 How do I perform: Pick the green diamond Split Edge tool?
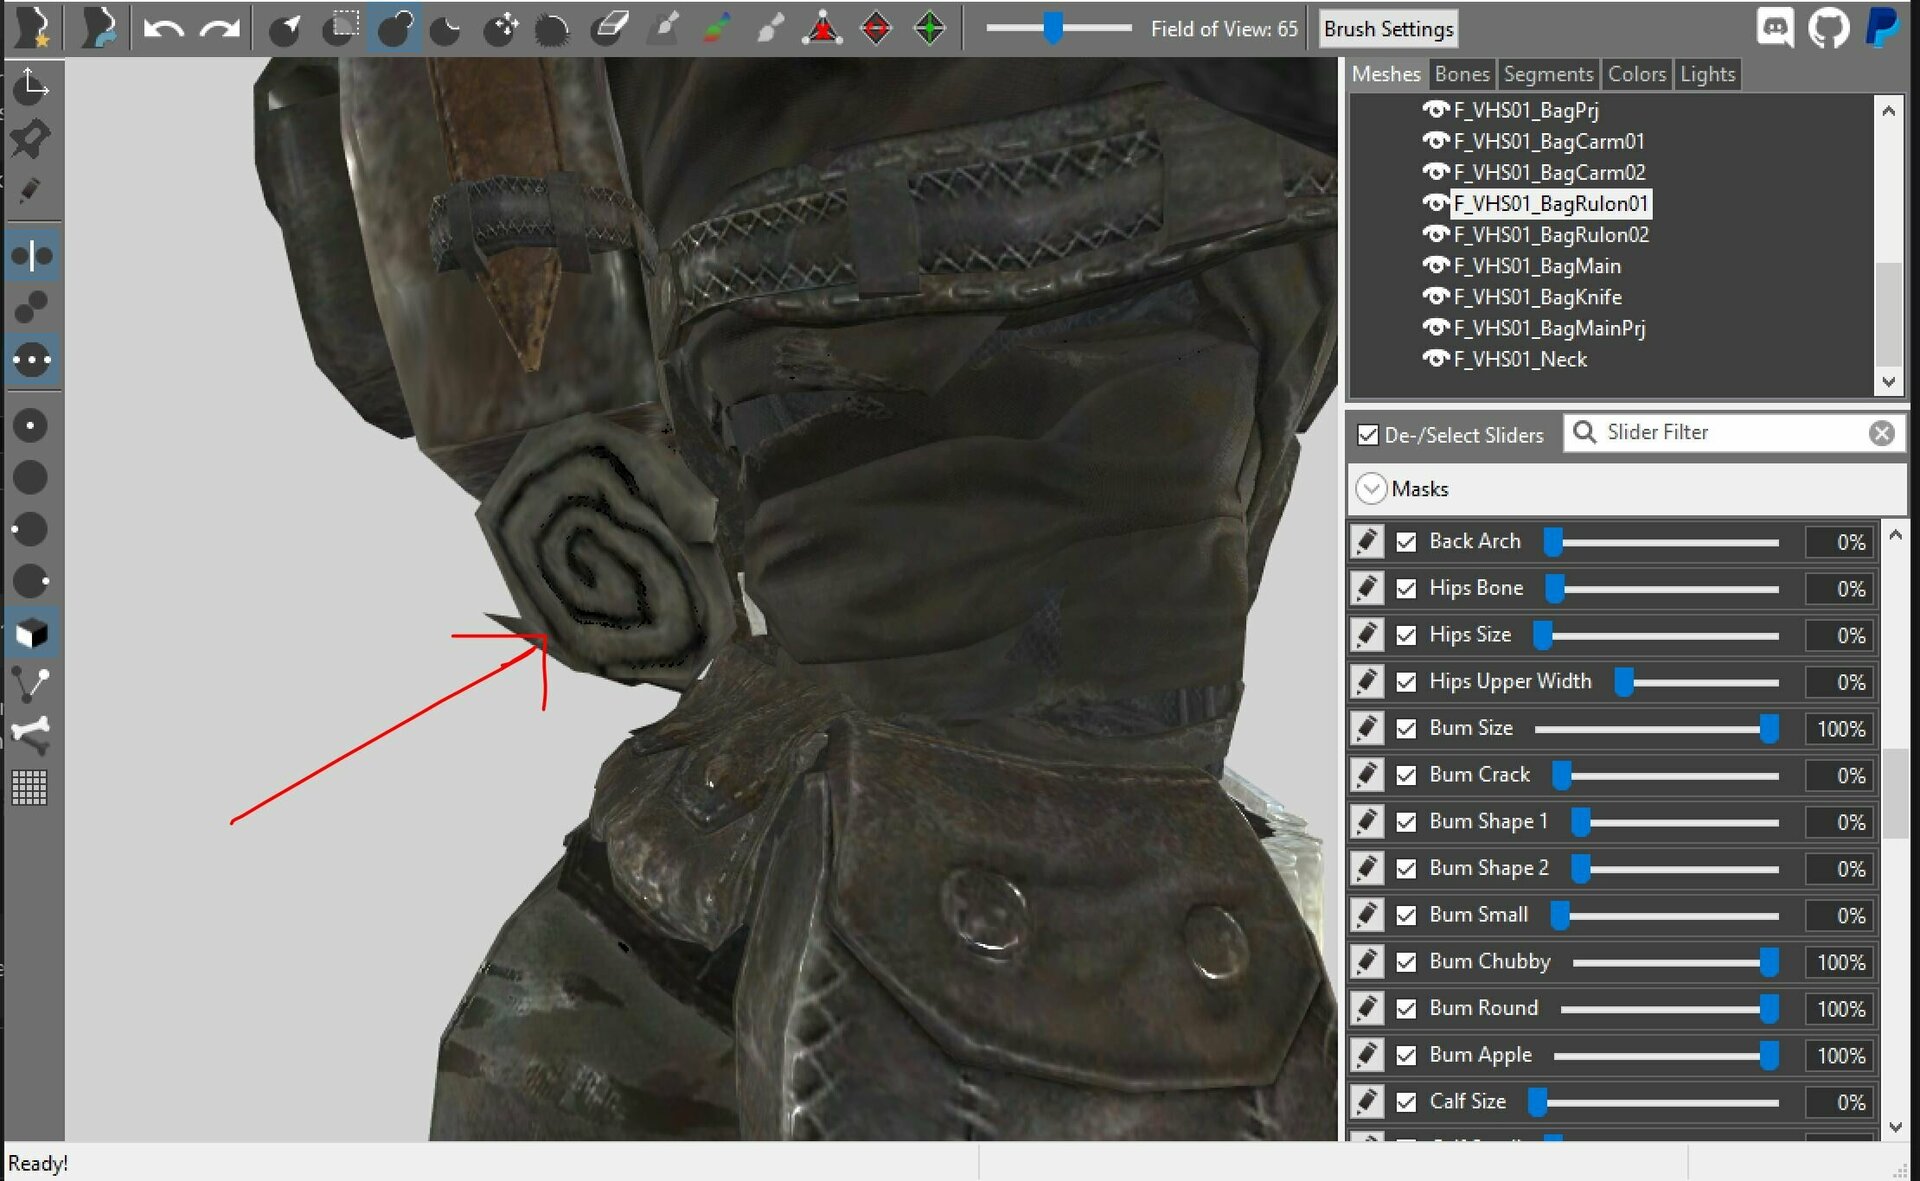tap(930, 28)
